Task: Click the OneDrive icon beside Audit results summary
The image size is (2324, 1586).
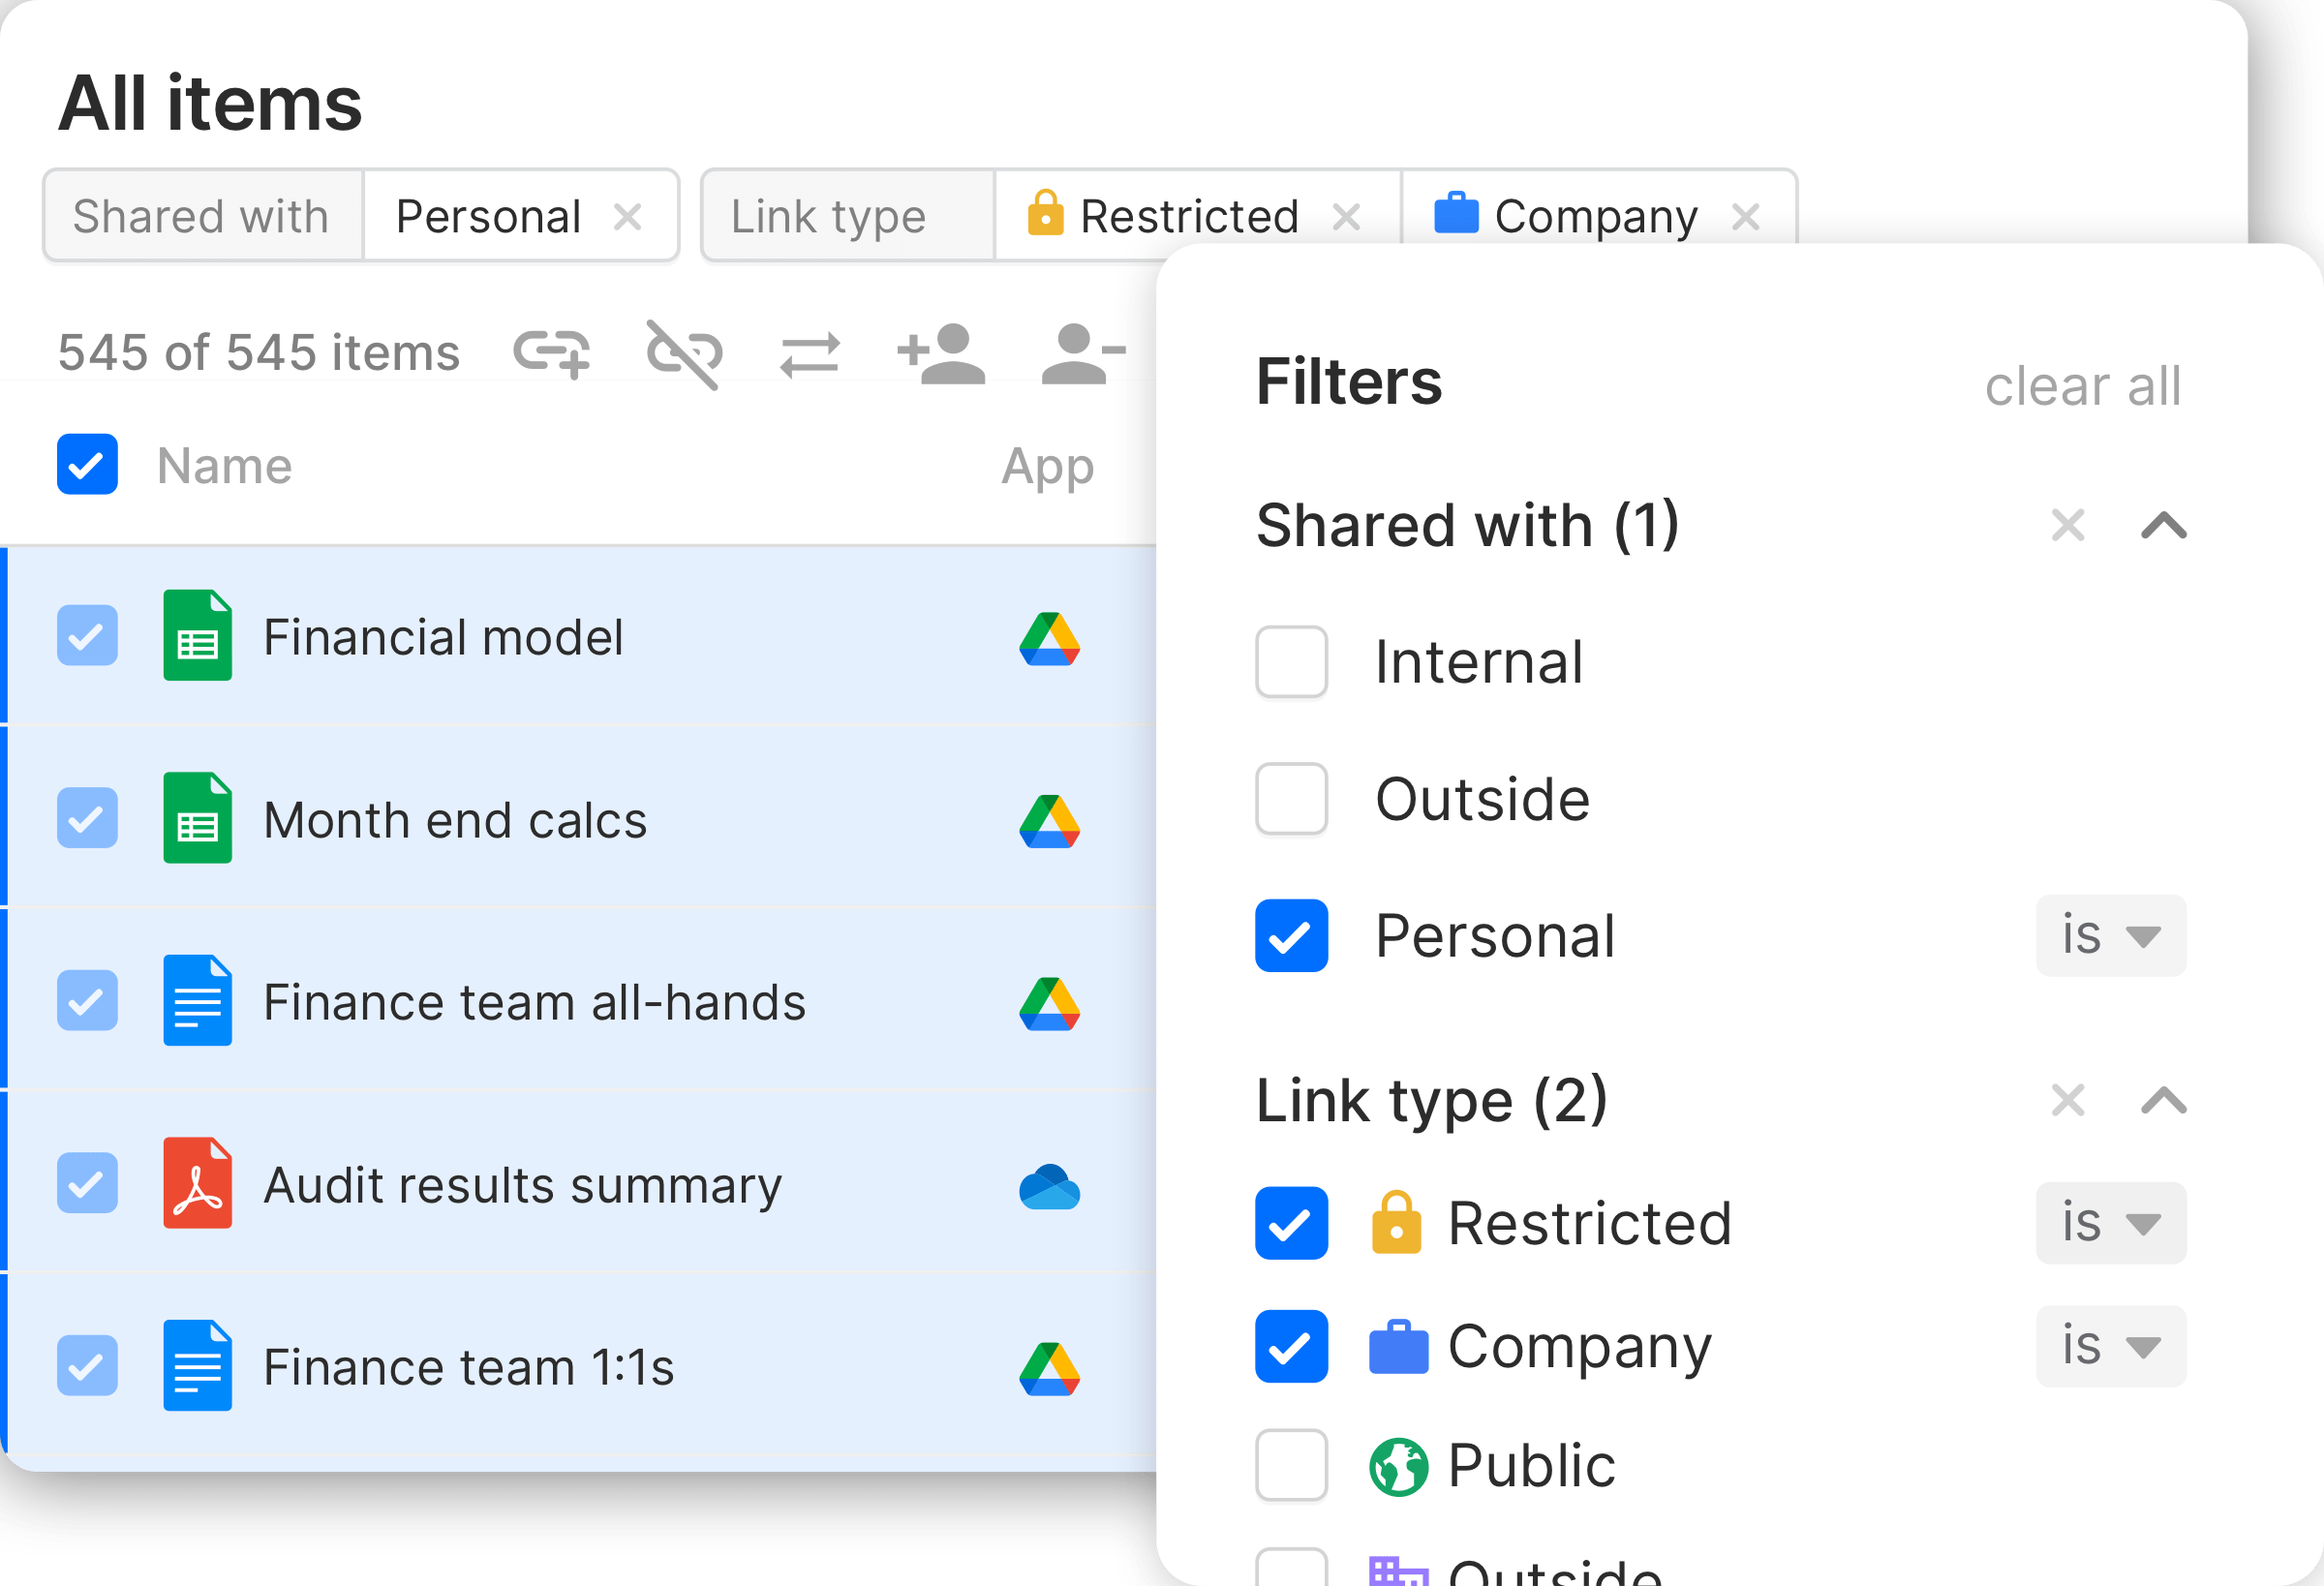Action: [1049, 1185]
